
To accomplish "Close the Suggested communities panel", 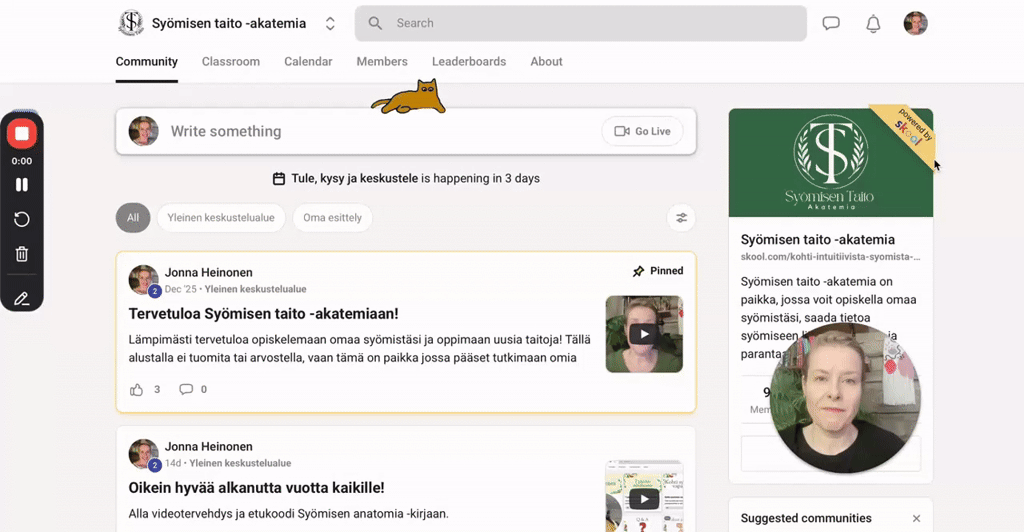I will [x=916, y=518].
